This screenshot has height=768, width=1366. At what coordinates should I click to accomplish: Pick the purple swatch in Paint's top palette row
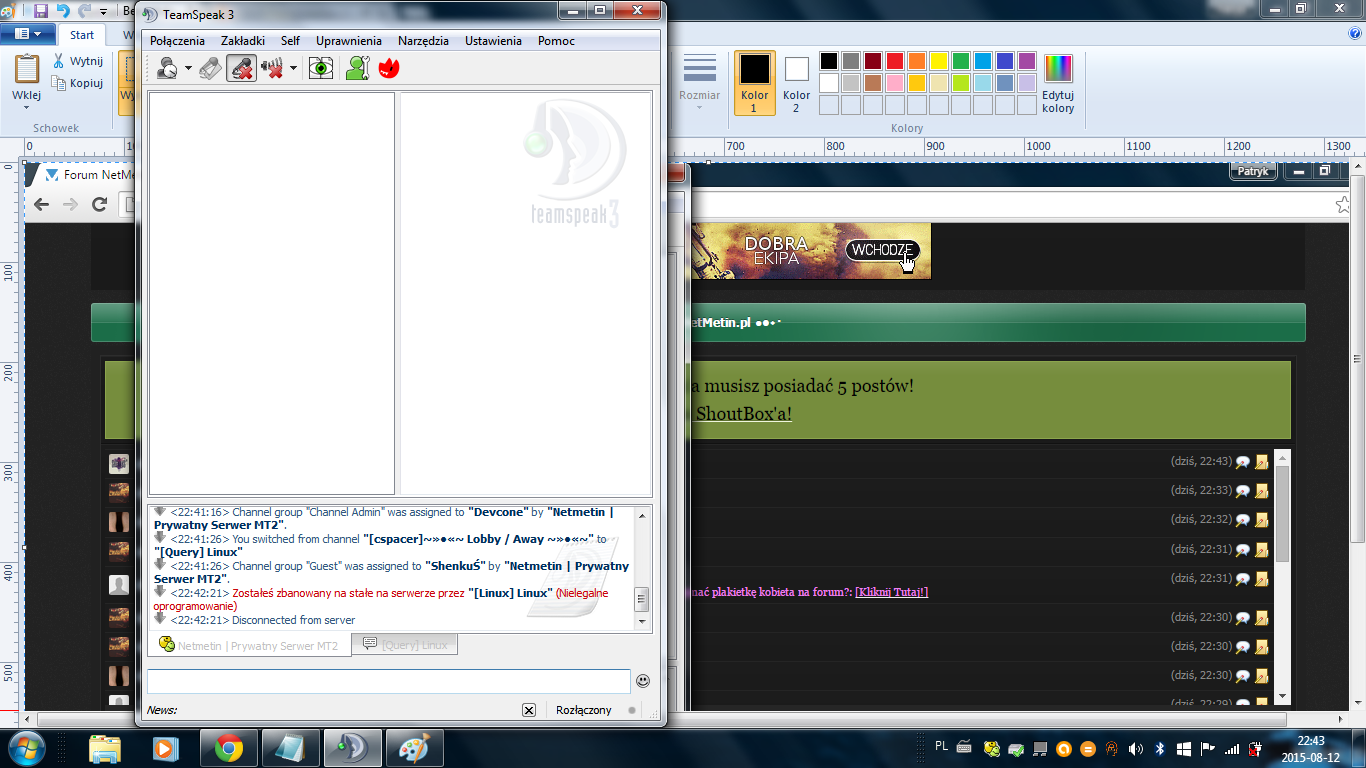tap(1027, 61)
